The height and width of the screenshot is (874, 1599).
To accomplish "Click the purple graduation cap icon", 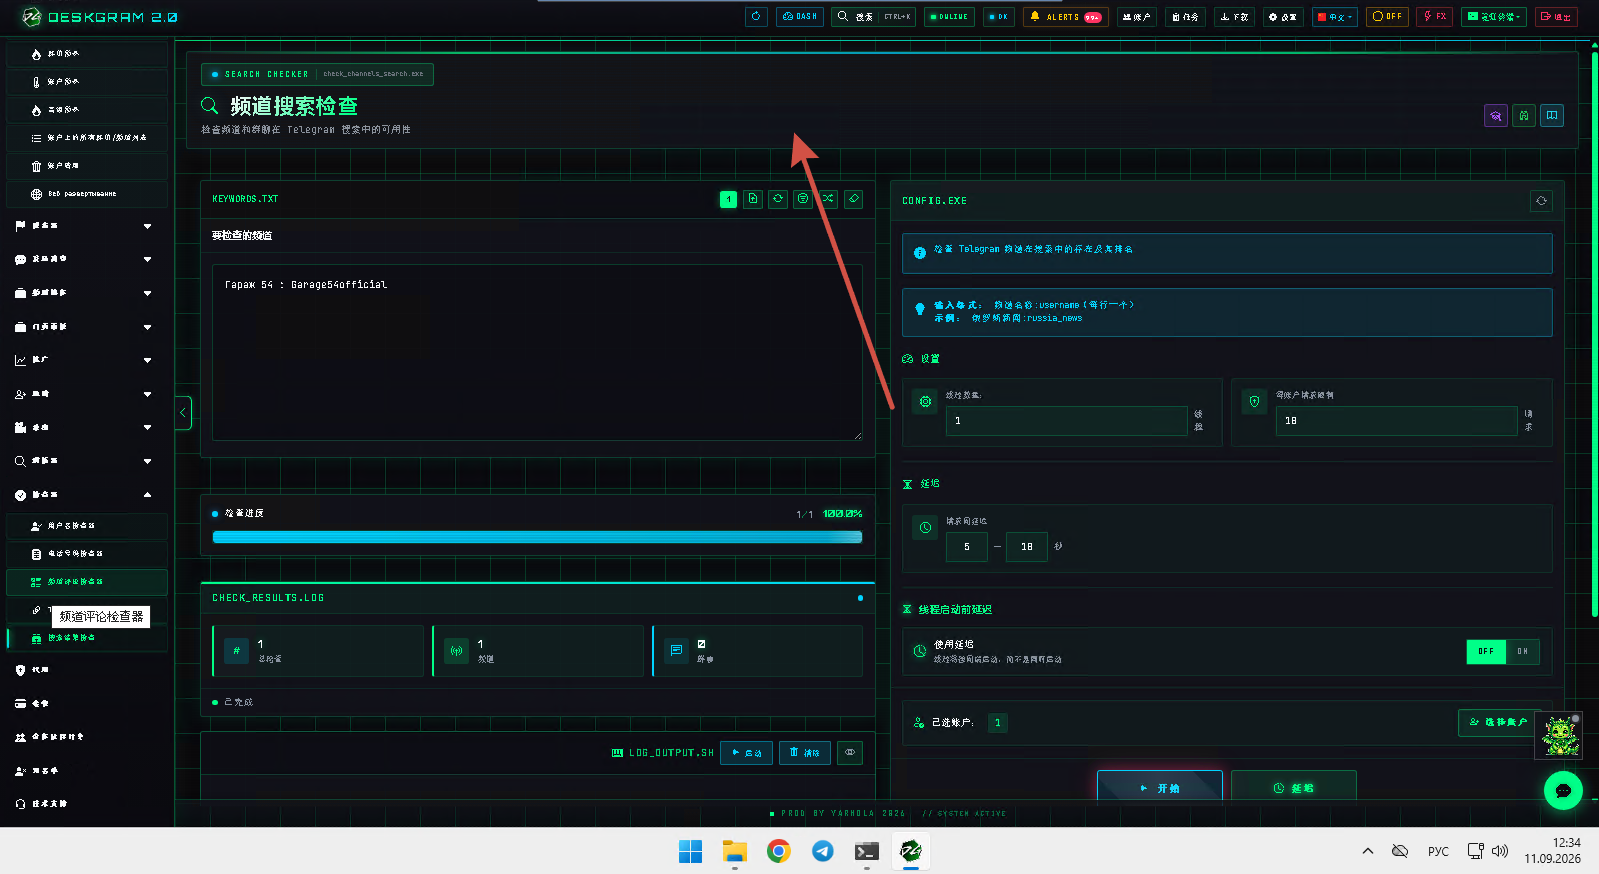I will point(1496,116).
